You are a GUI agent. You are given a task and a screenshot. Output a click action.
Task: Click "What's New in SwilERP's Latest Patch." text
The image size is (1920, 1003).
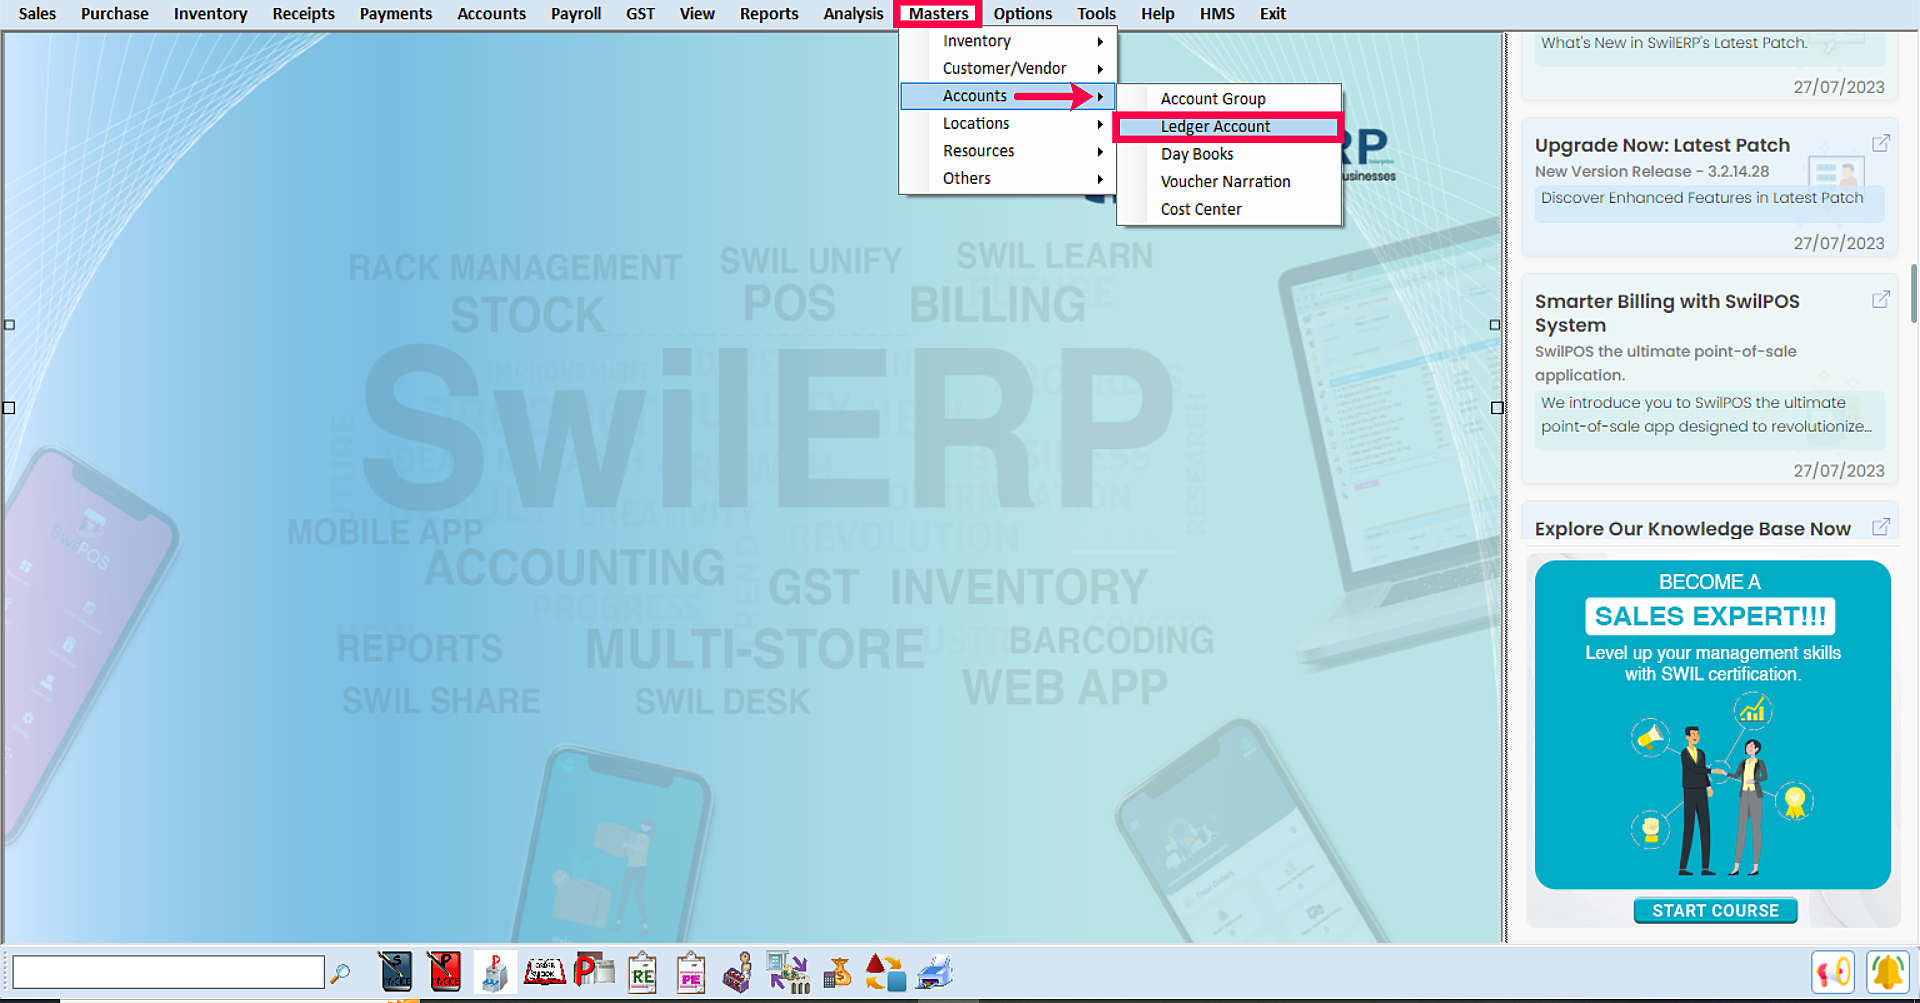1674,43
